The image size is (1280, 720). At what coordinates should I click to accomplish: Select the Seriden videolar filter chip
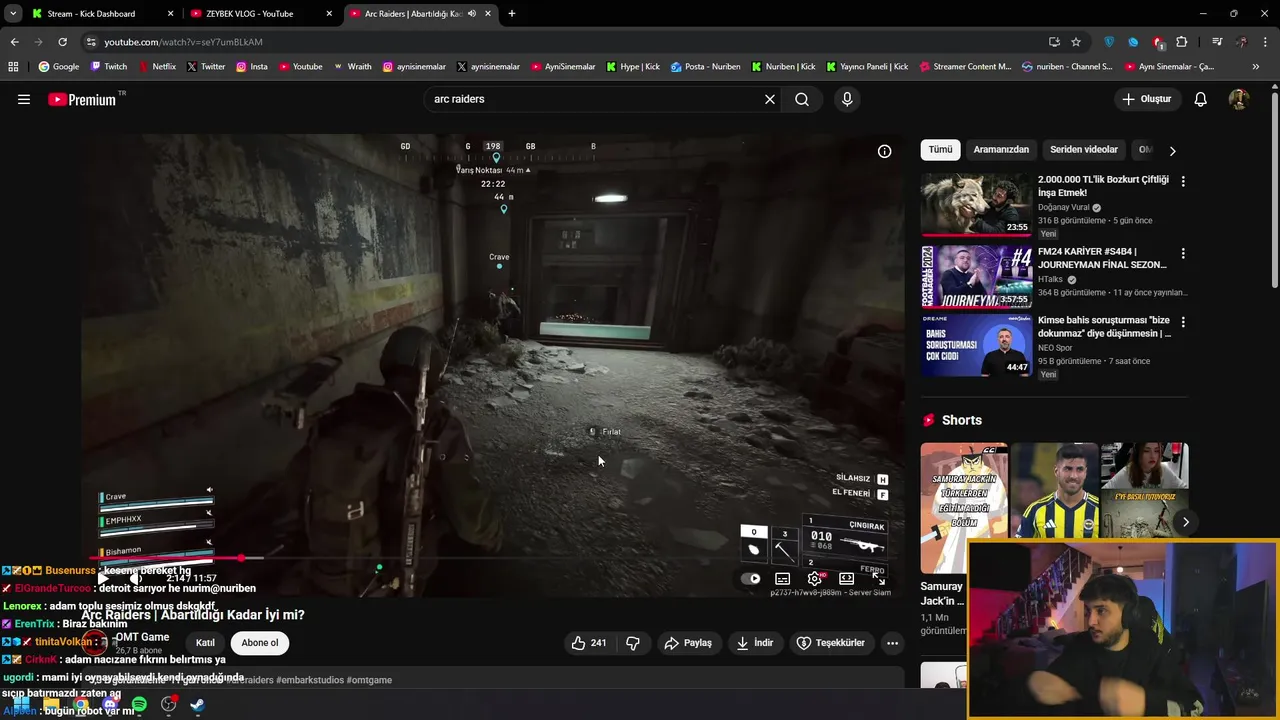pyautogui.click(x=1084, y=150)
